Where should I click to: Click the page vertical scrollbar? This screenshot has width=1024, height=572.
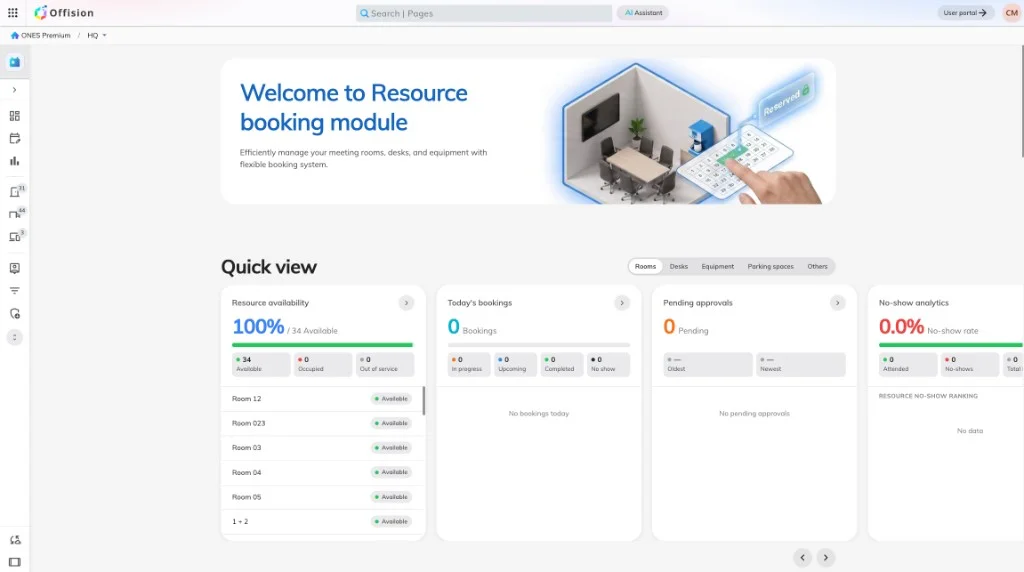[1021, 101]
